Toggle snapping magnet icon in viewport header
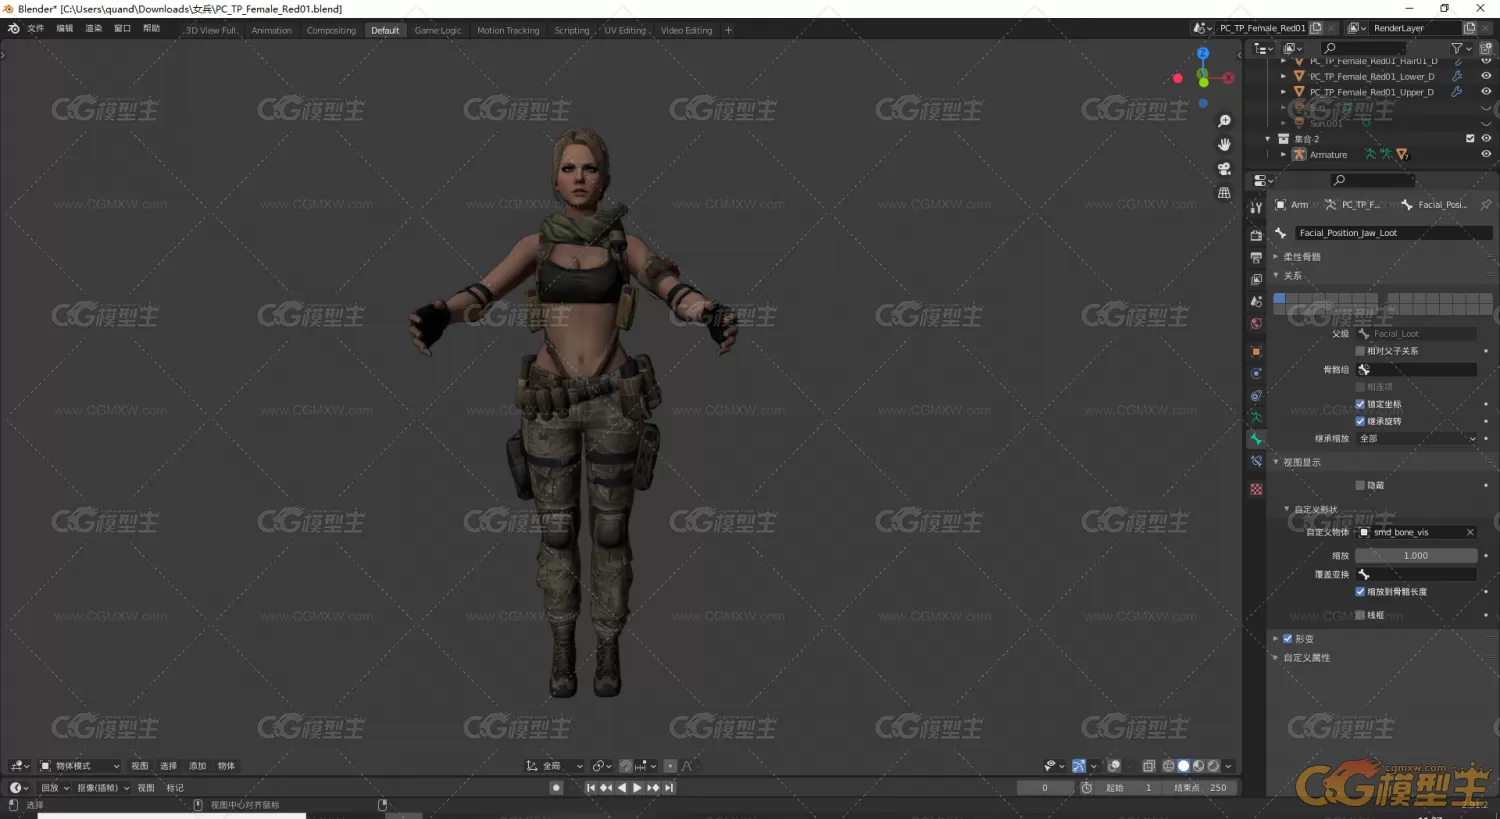The image size is (1500, 819). click(626, 766)
